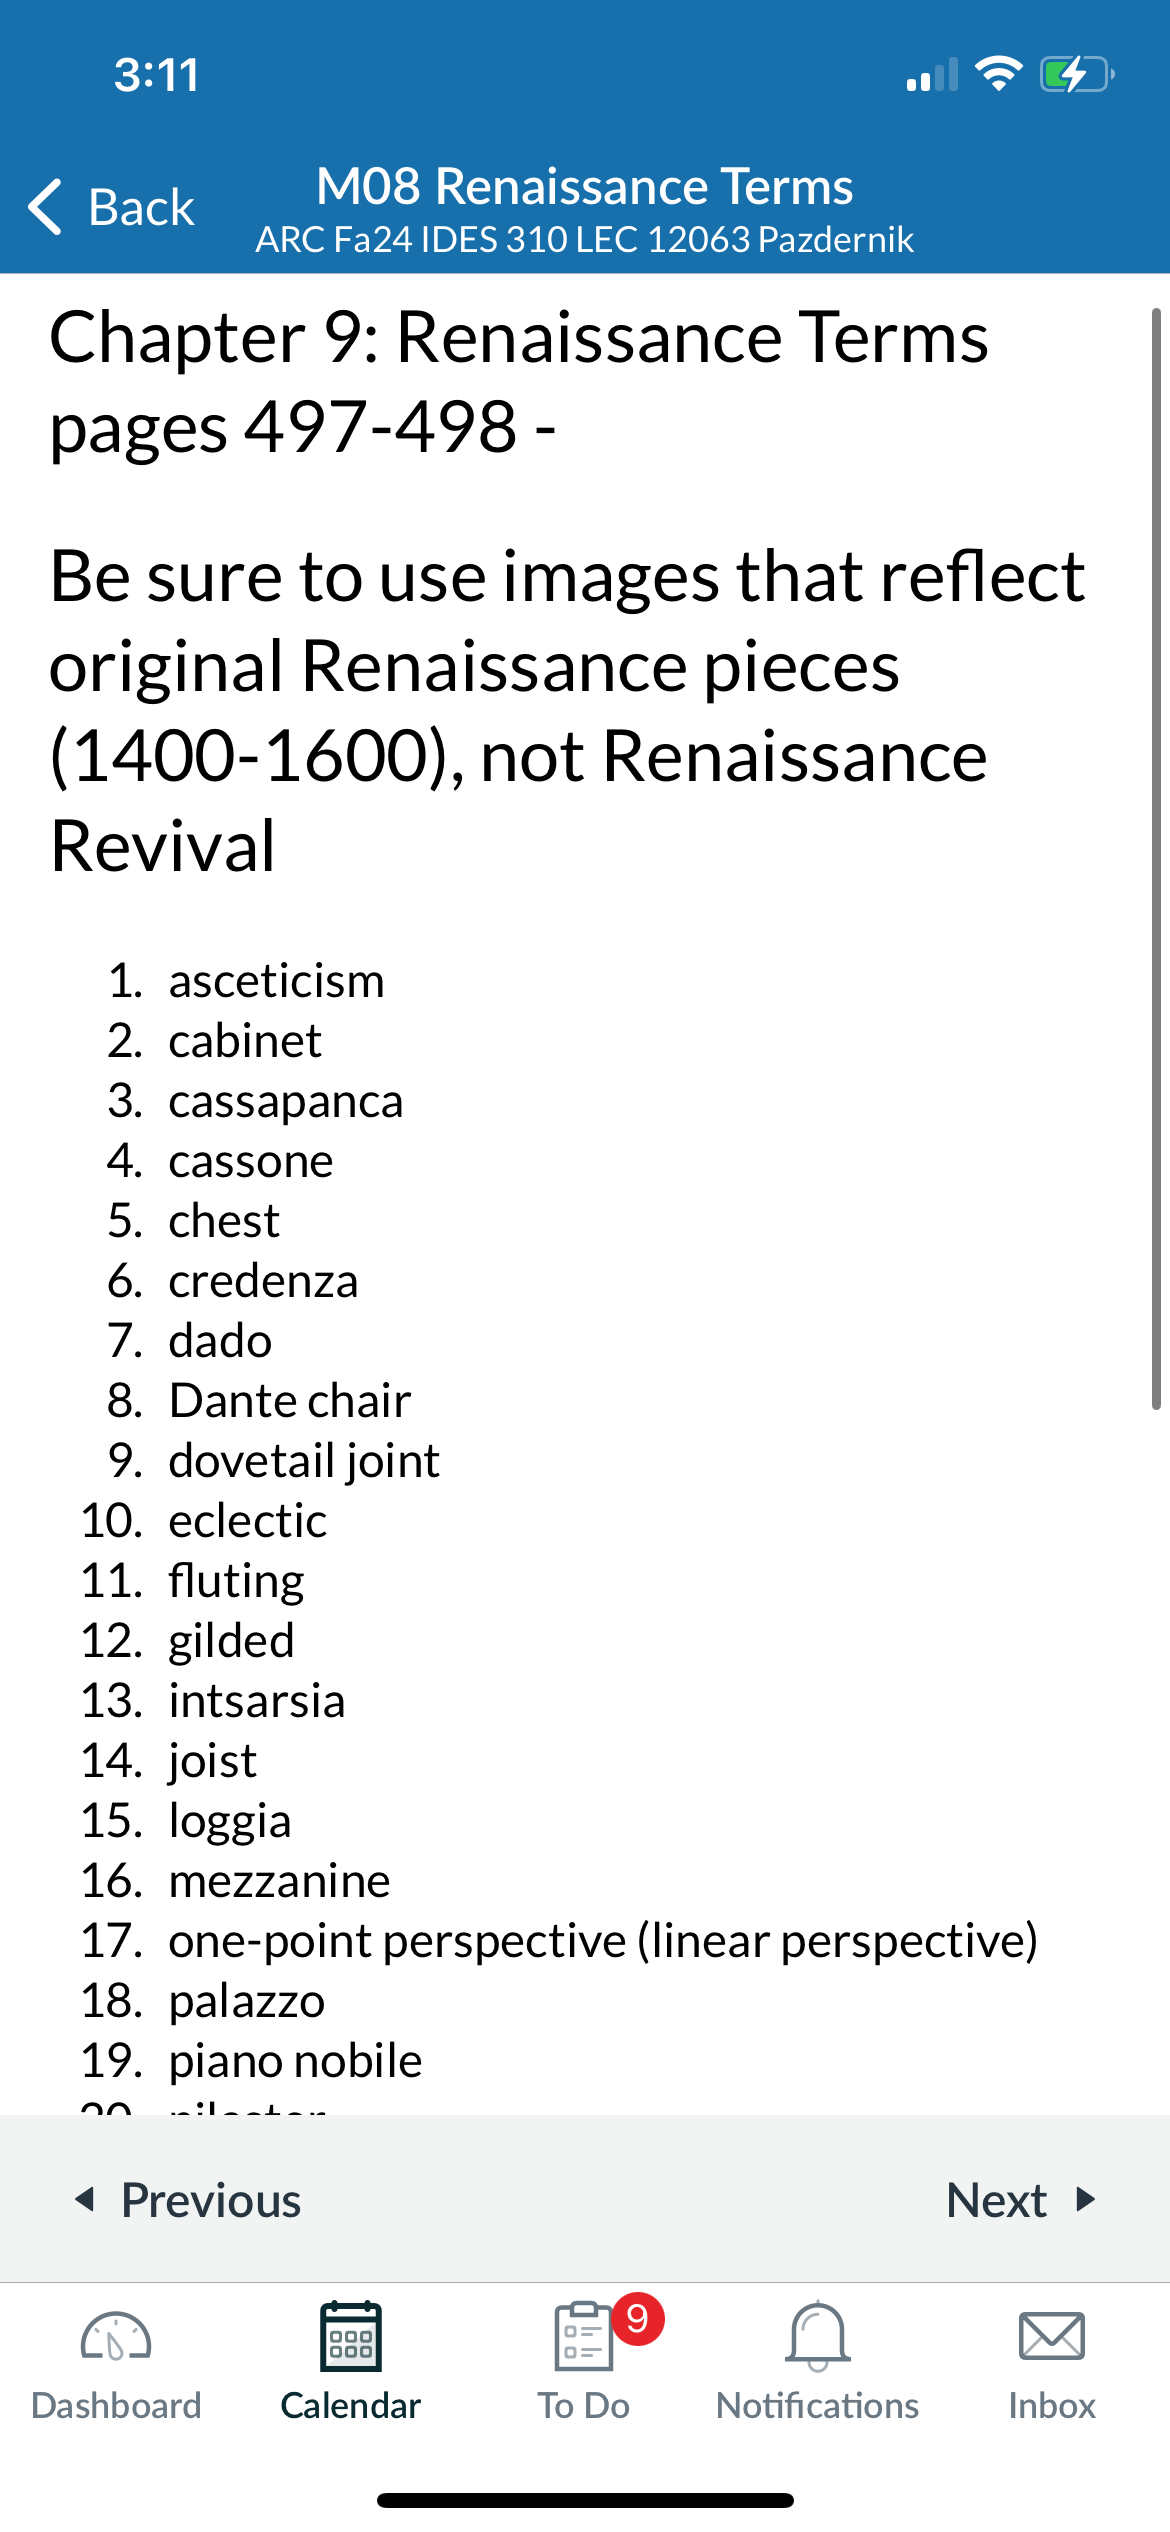Tap the M08 Renaissance Terms title
The width and height of the screenshot is (1170, 2532).
[x=585, y=186]
